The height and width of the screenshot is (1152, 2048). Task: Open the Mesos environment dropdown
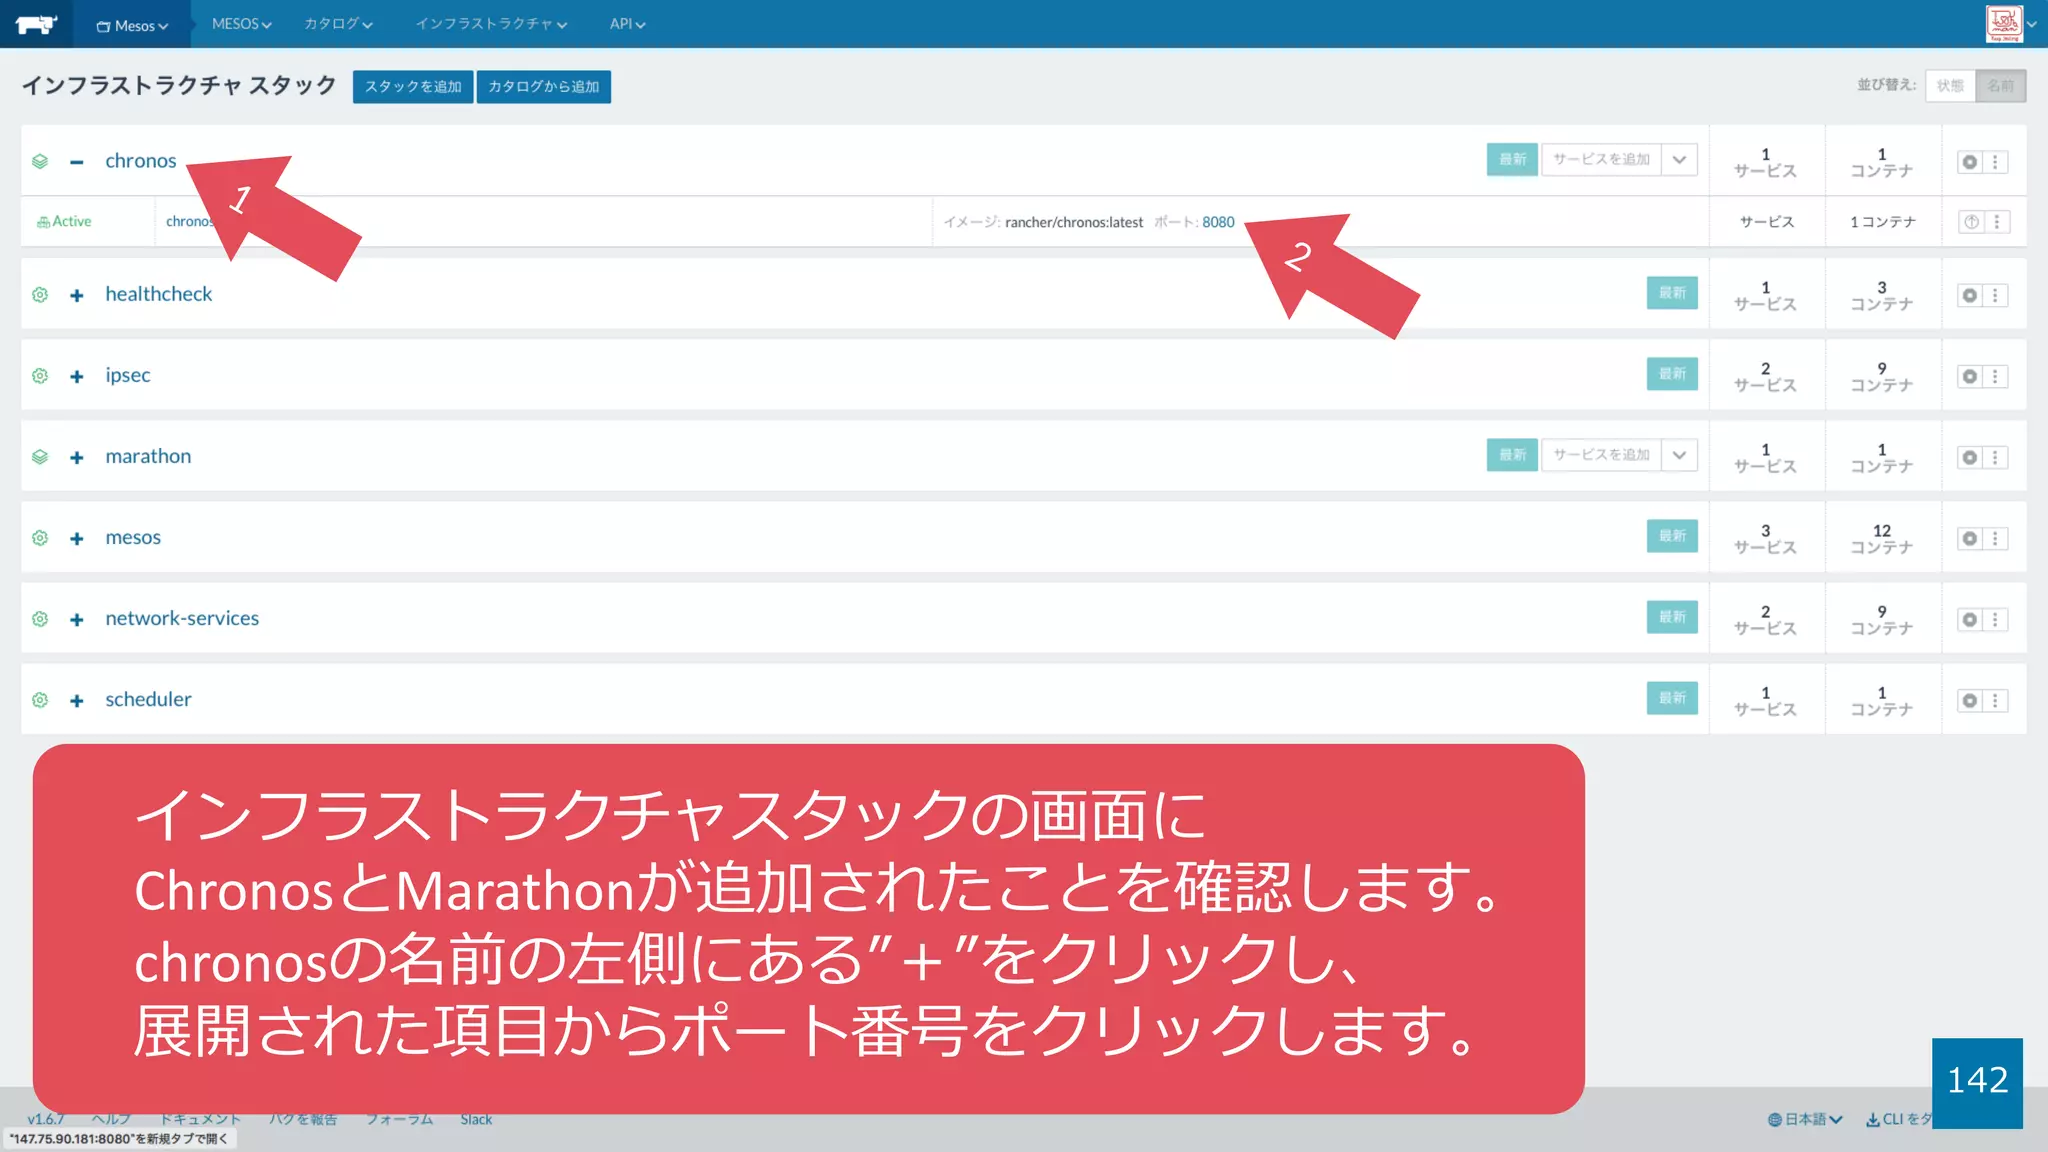(132, 25)
